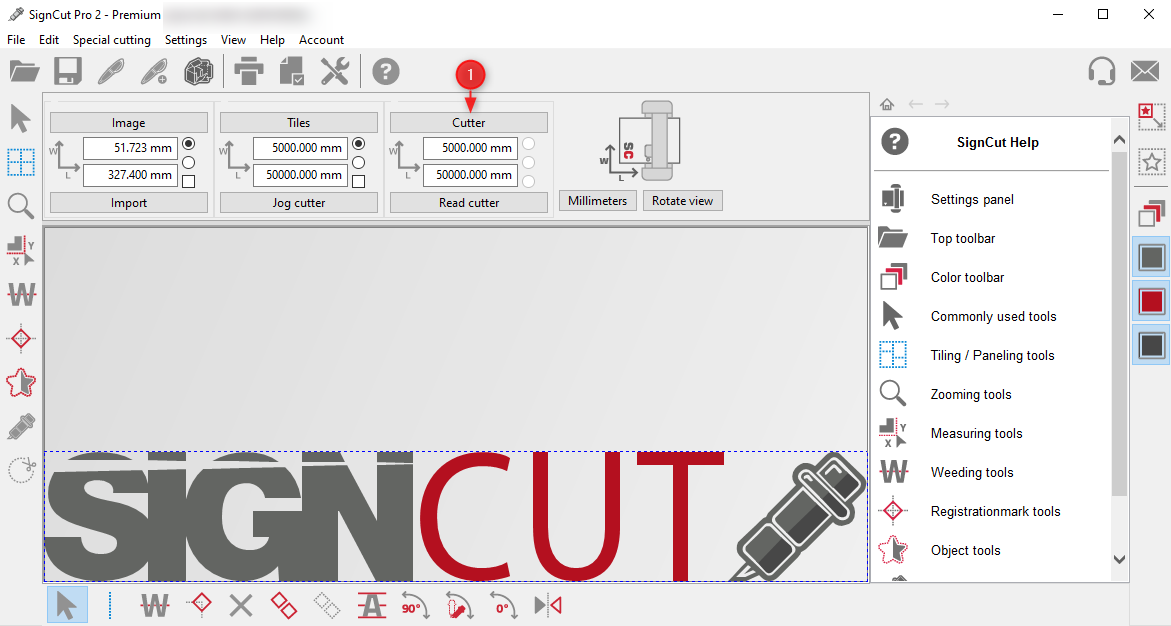Click the home icon in help panel
The height and width of the screenshot is (626, 1171).
886,104
